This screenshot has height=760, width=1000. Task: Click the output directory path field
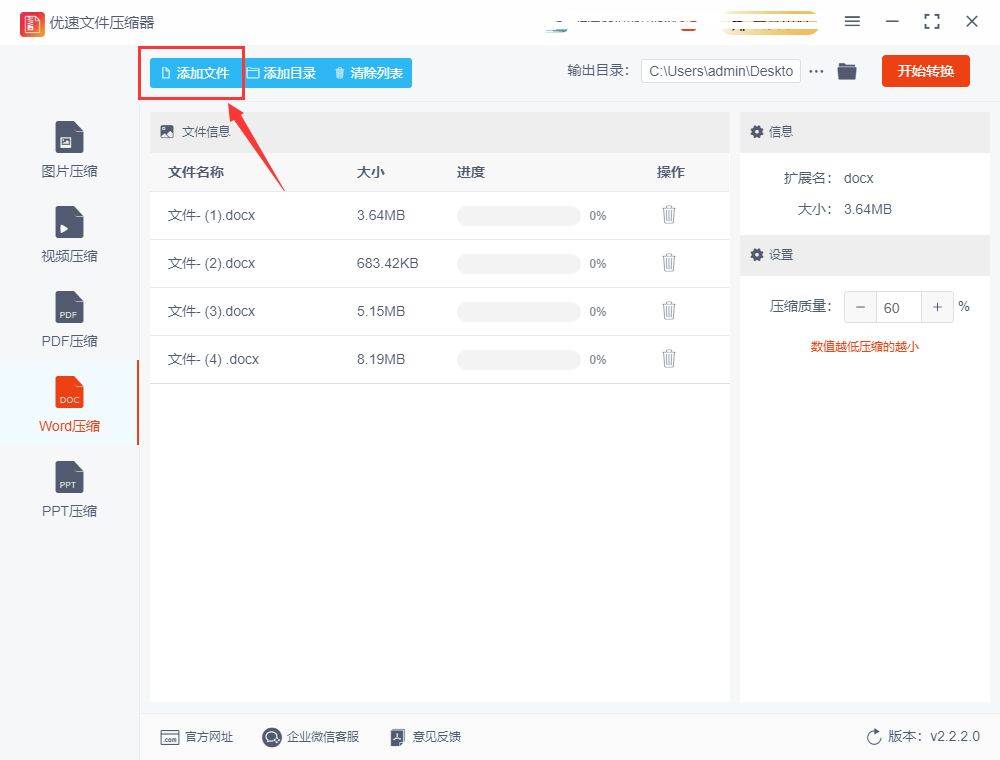[721, 71]
